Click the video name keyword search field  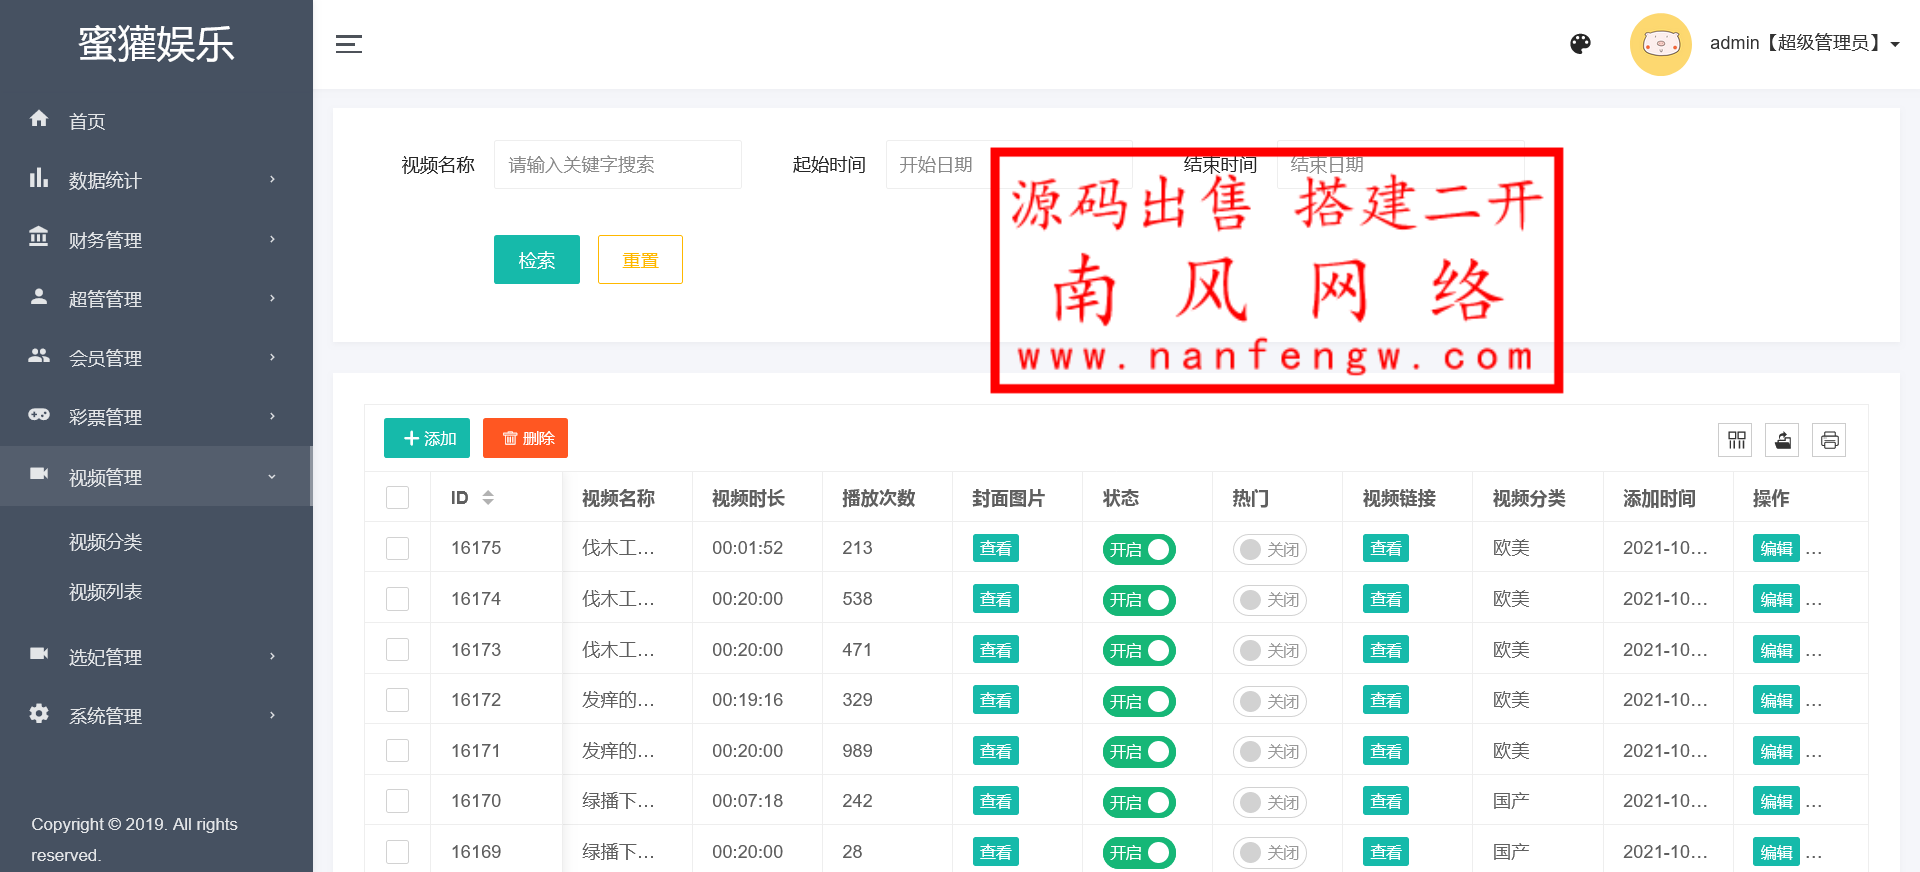[617, 165]
